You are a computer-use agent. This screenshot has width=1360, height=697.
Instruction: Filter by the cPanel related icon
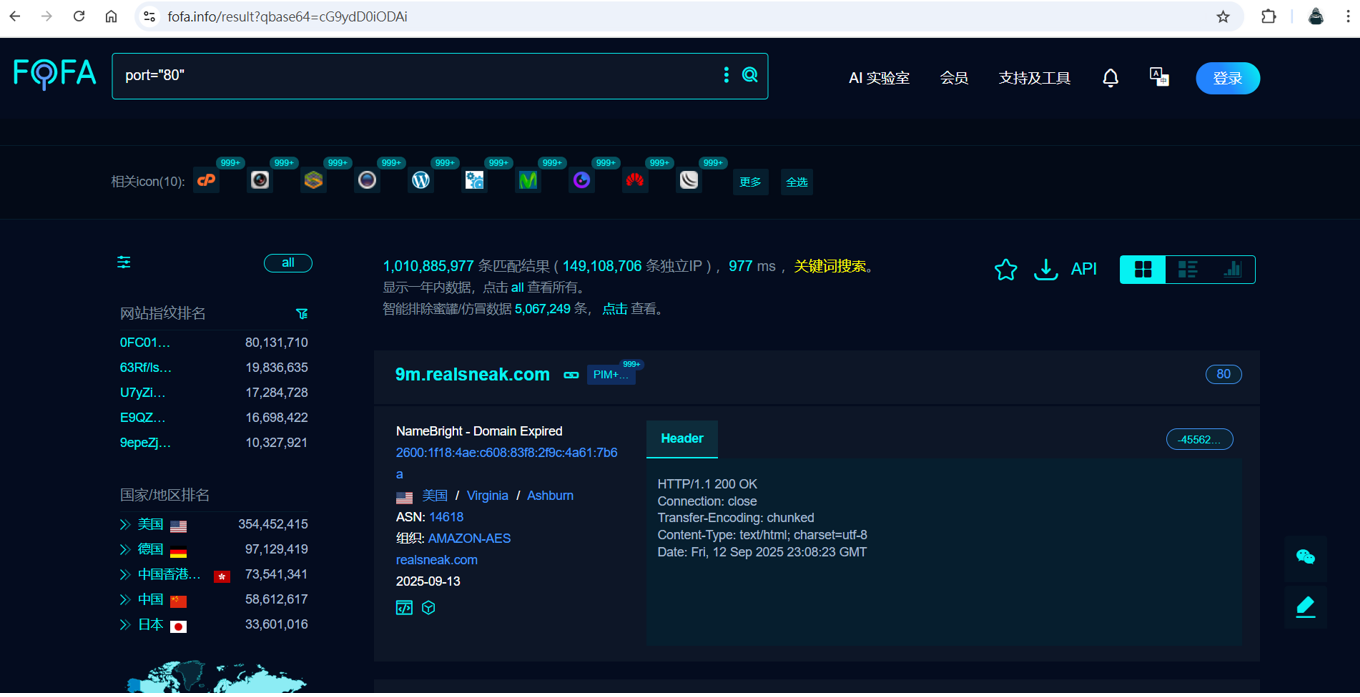[207, 181]
